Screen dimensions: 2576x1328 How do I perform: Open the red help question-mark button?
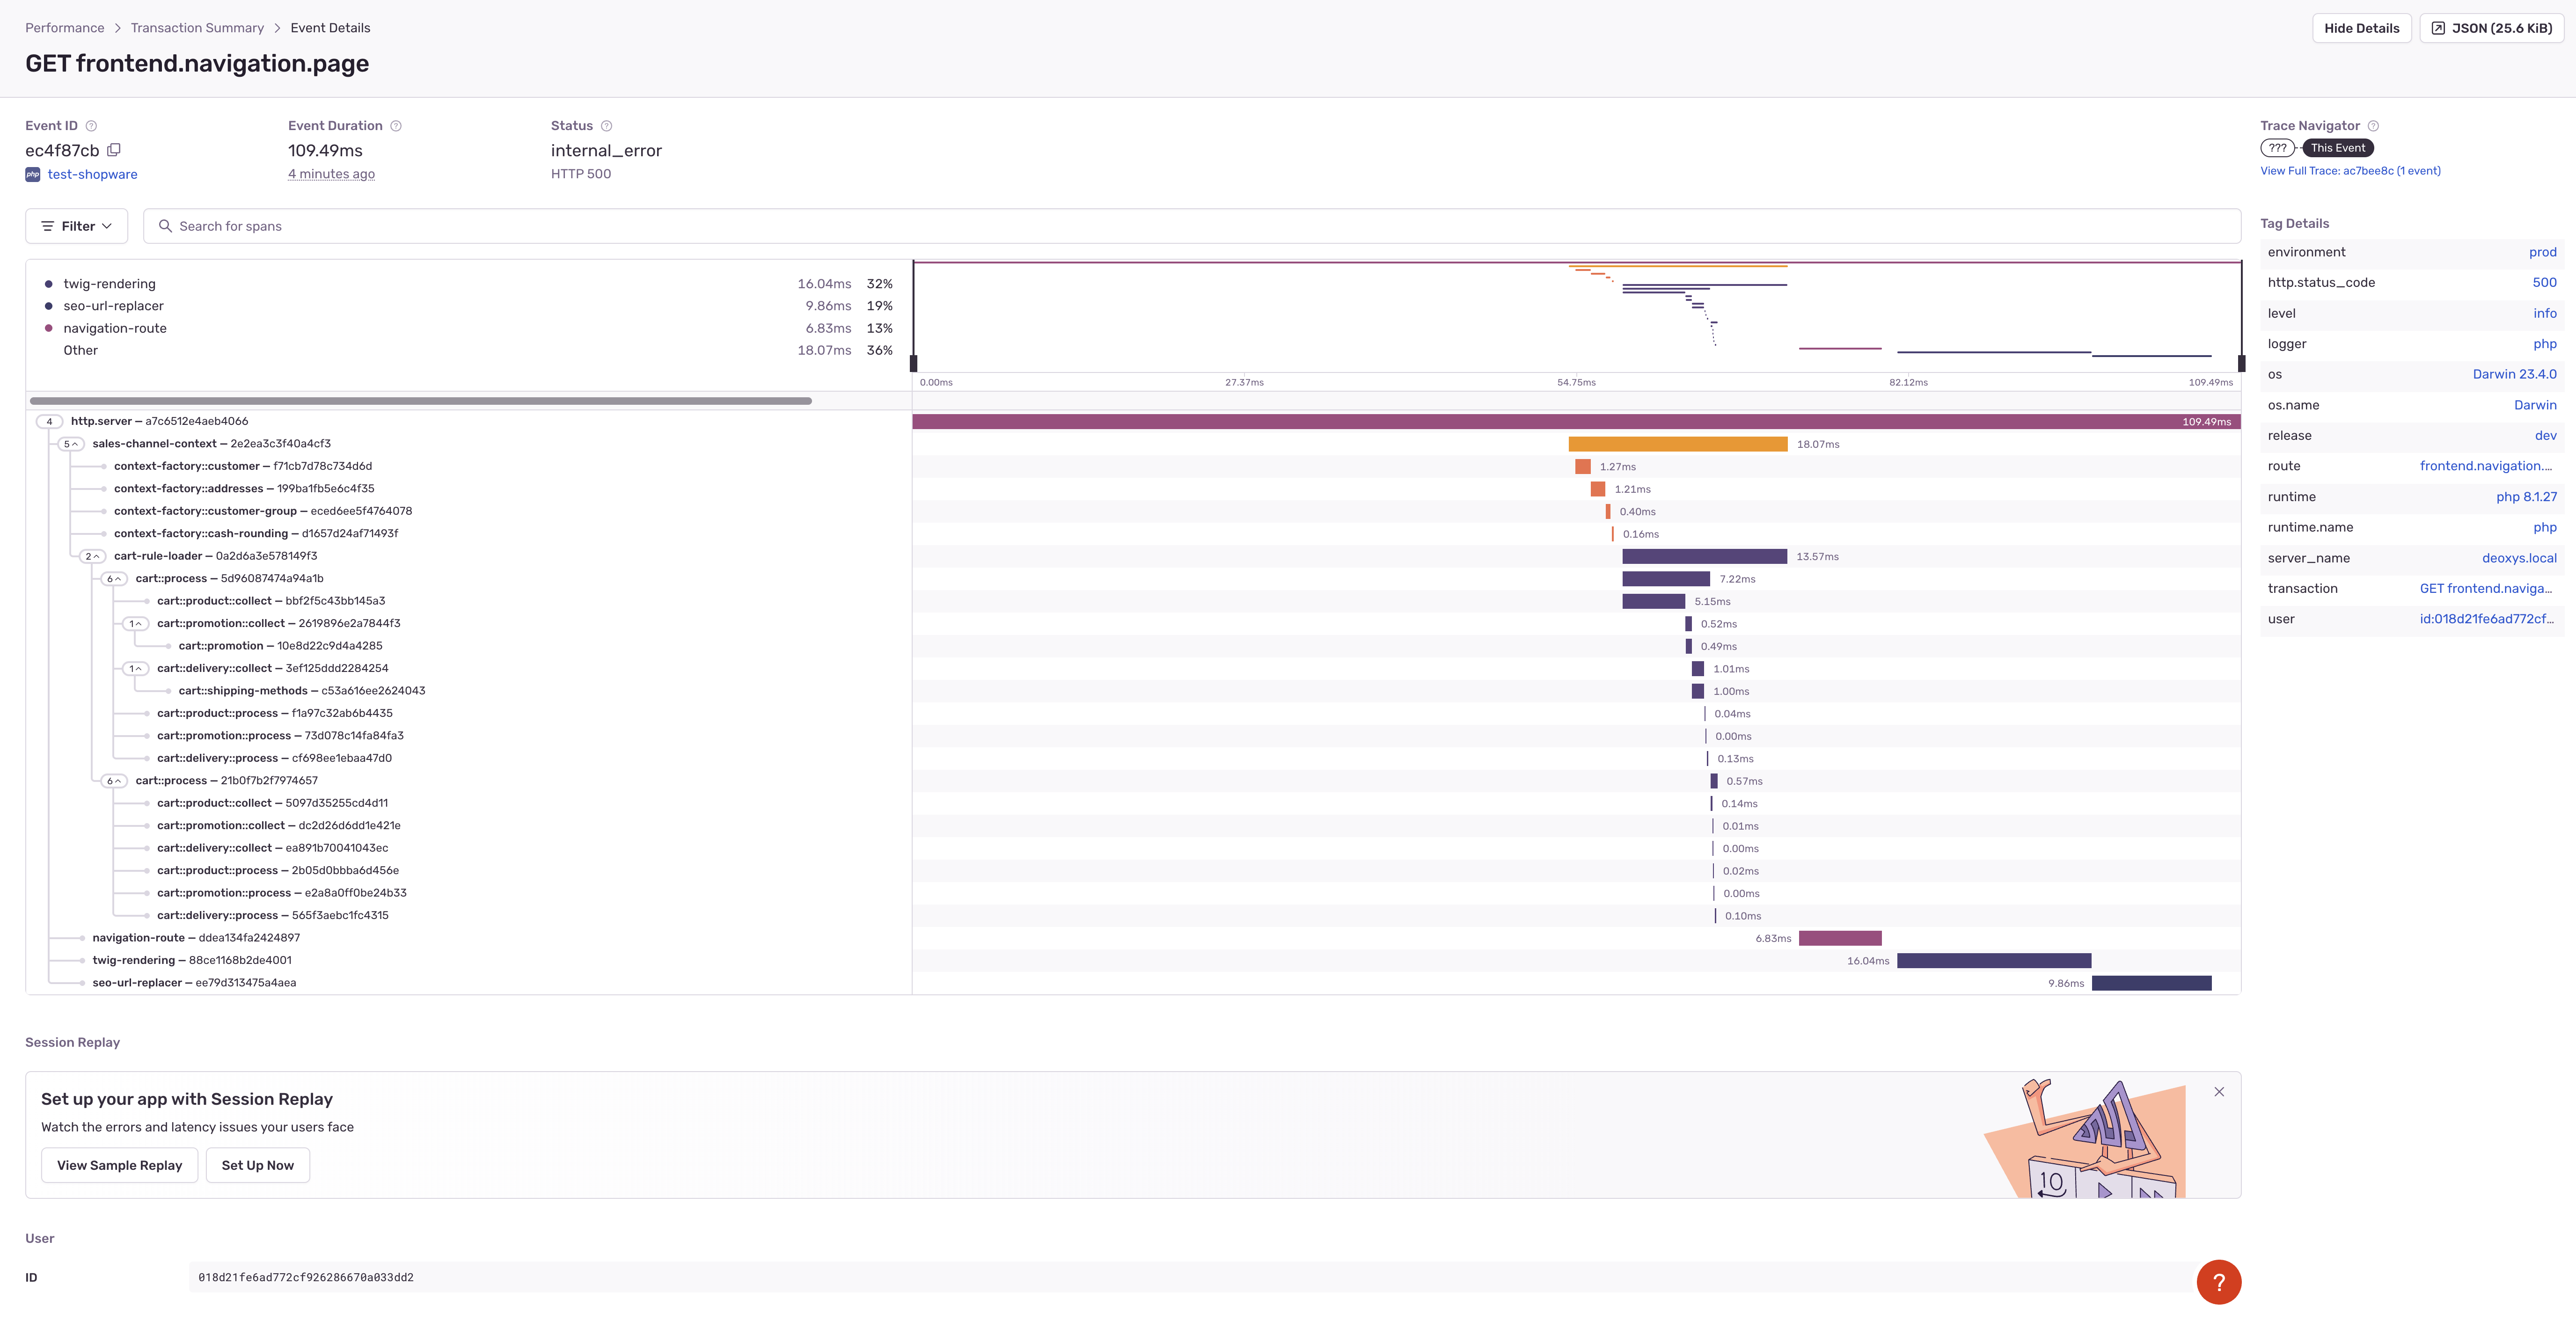tap(2218, 1281)
